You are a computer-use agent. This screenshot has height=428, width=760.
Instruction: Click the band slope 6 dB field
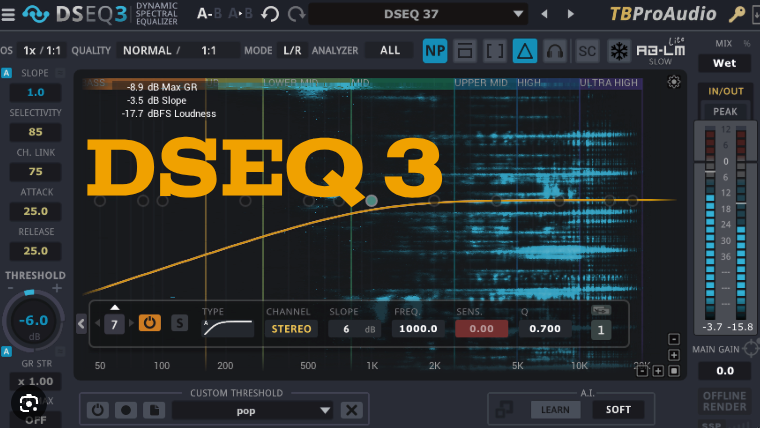point(355,329)
